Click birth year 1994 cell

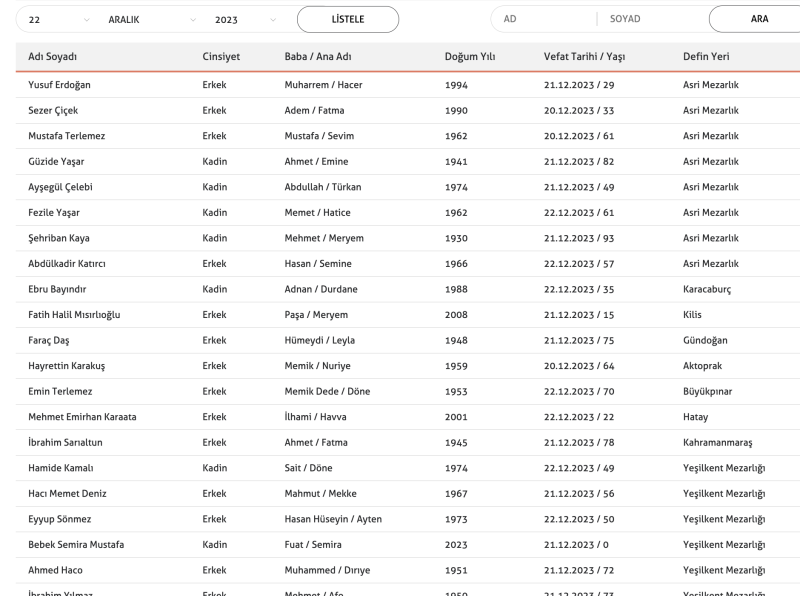coord(456,85)
